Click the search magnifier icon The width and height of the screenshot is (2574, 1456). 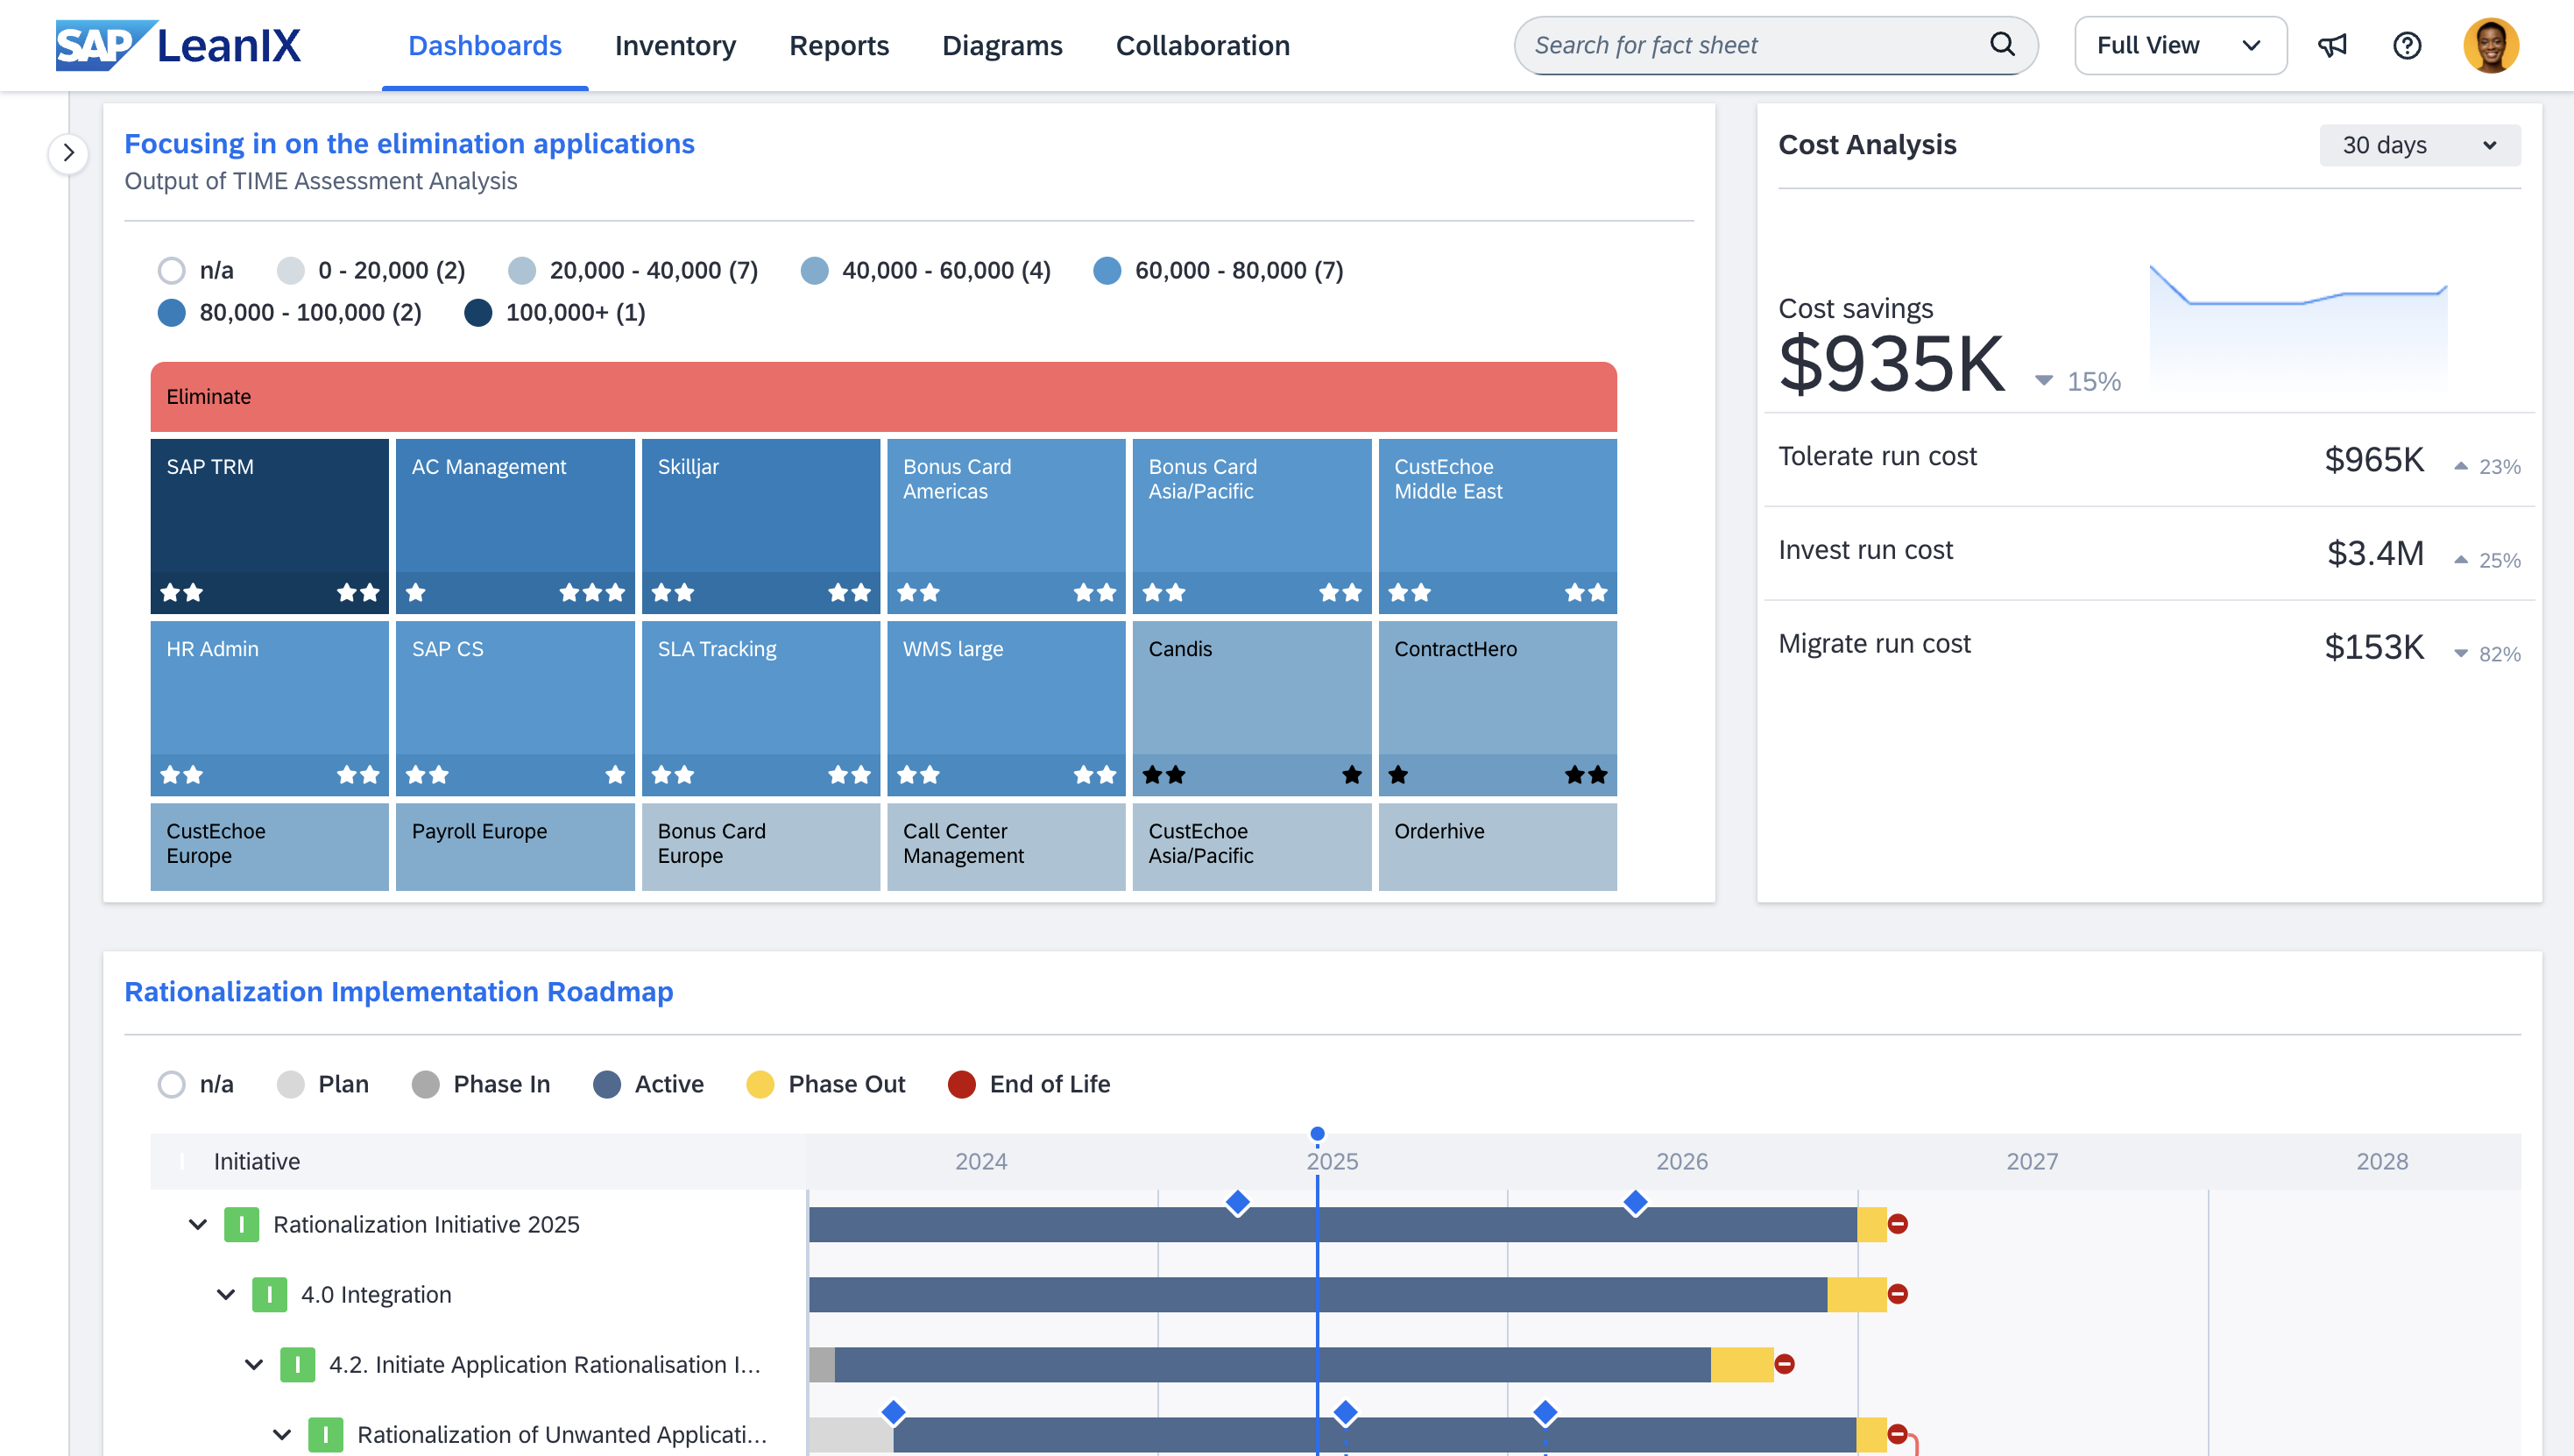point(2002,44)
